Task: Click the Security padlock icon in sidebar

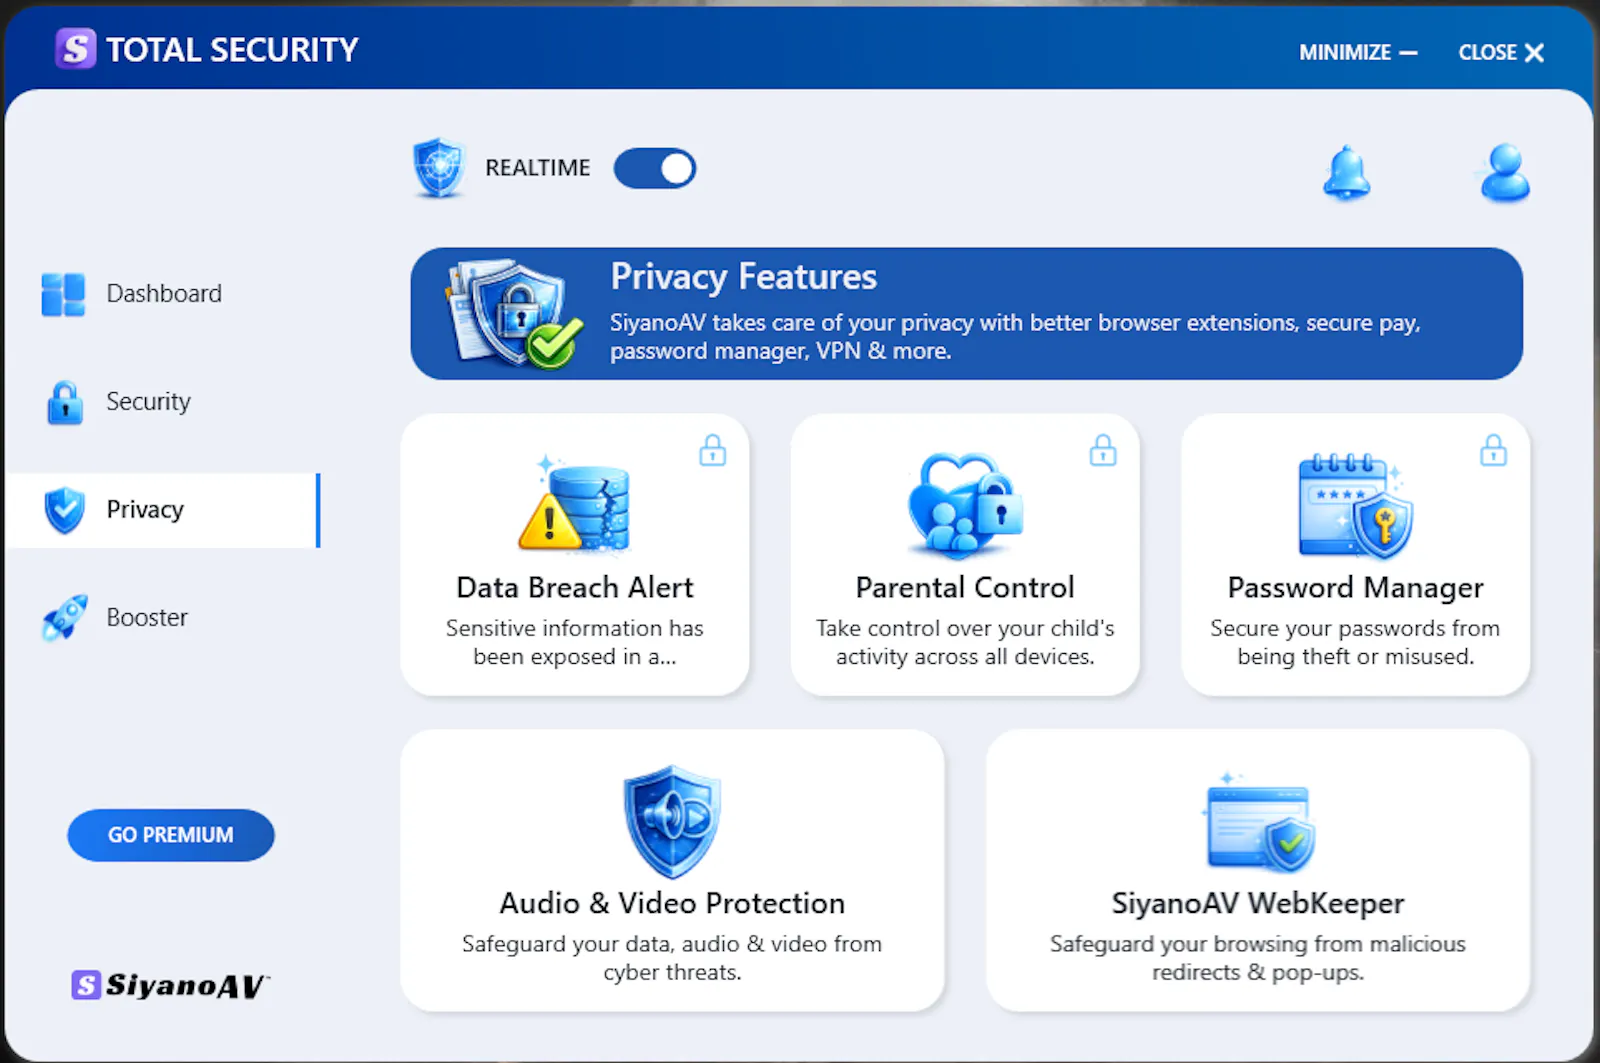Action: (x=65, y=402)
